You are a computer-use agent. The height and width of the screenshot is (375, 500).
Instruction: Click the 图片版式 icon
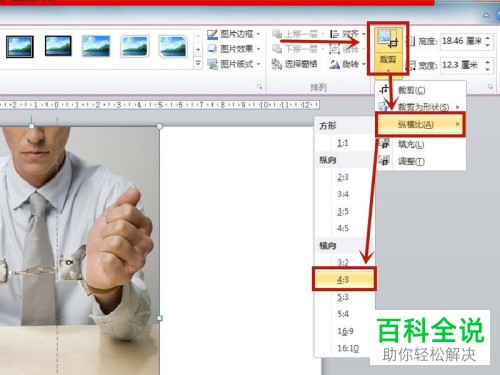tap(212, 64)
